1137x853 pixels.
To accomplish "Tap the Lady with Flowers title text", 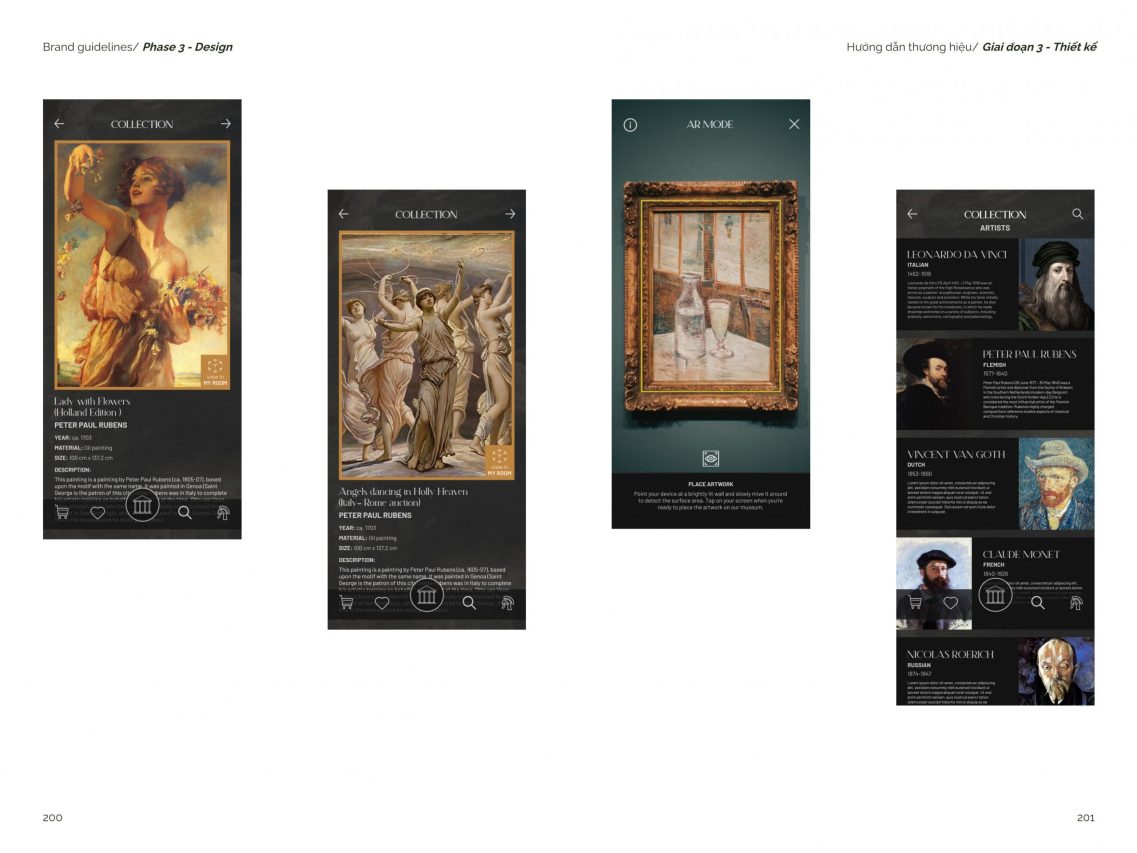I will 92,406.
